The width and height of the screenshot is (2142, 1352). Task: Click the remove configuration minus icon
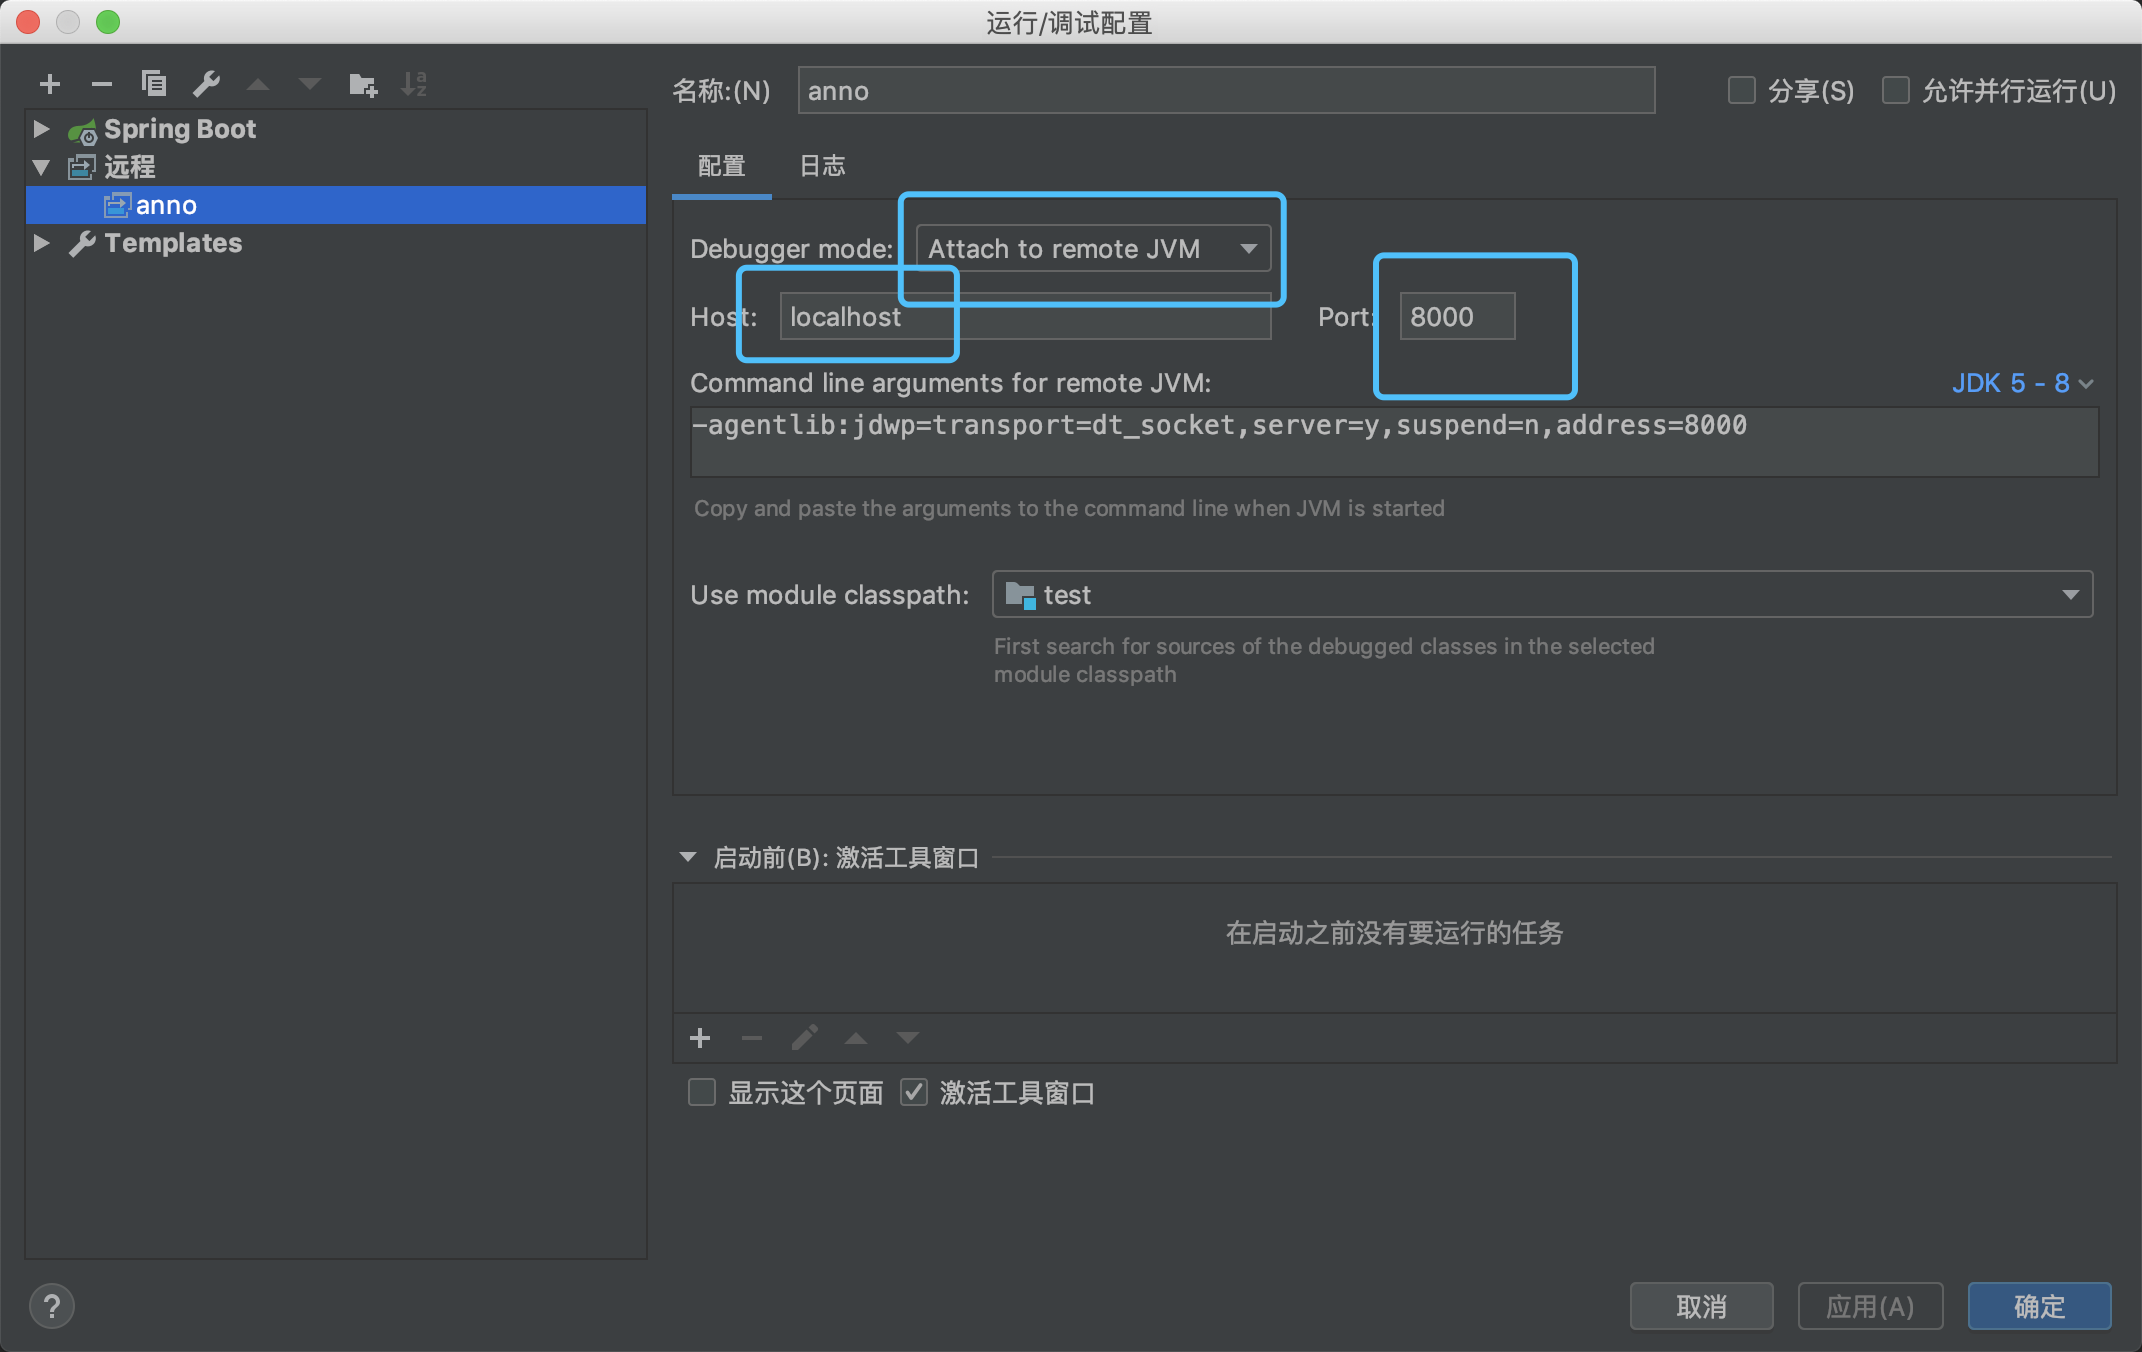pyautogui.click(x=101, y=85)
